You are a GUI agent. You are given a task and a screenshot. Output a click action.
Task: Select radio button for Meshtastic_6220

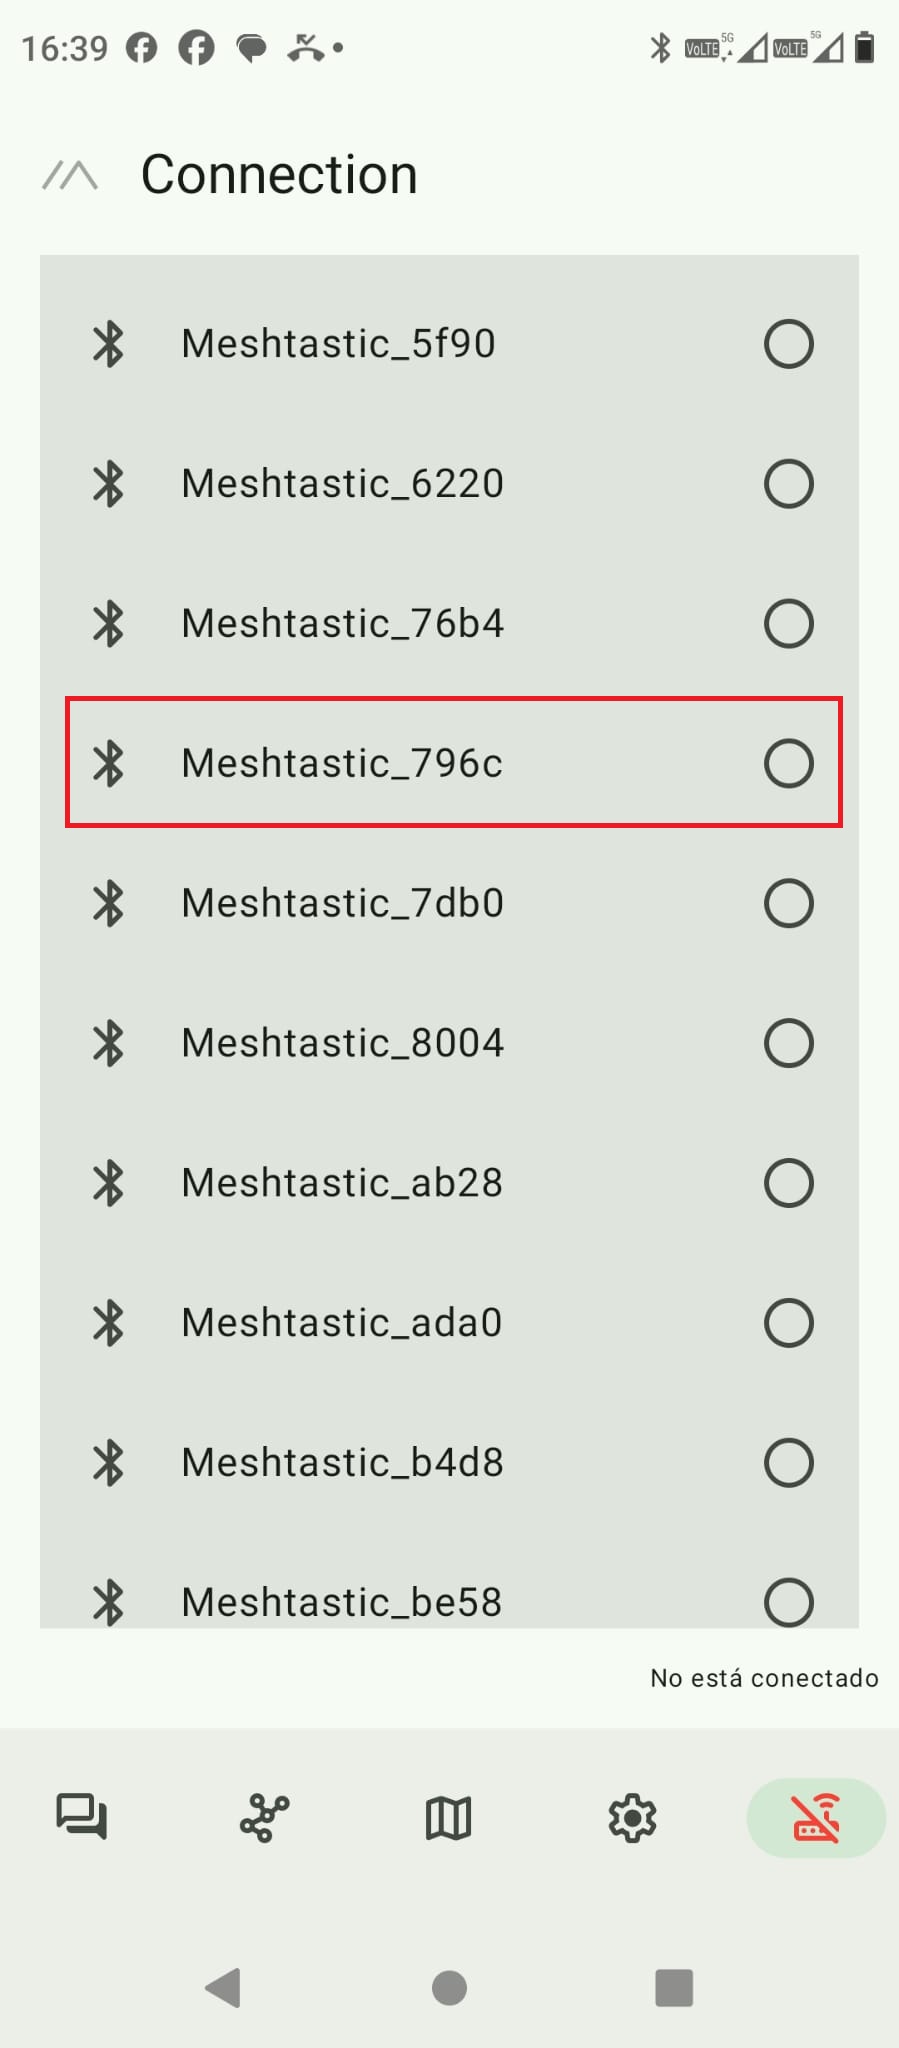click(788, 484)
